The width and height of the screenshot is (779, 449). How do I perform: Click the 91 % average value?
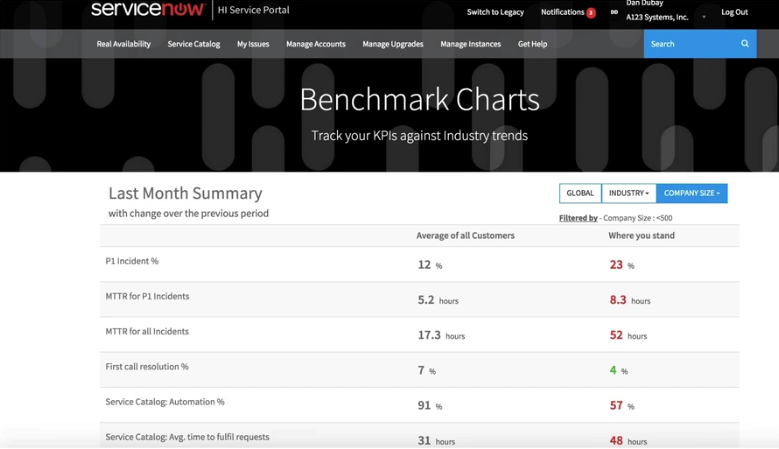point(430,405)
